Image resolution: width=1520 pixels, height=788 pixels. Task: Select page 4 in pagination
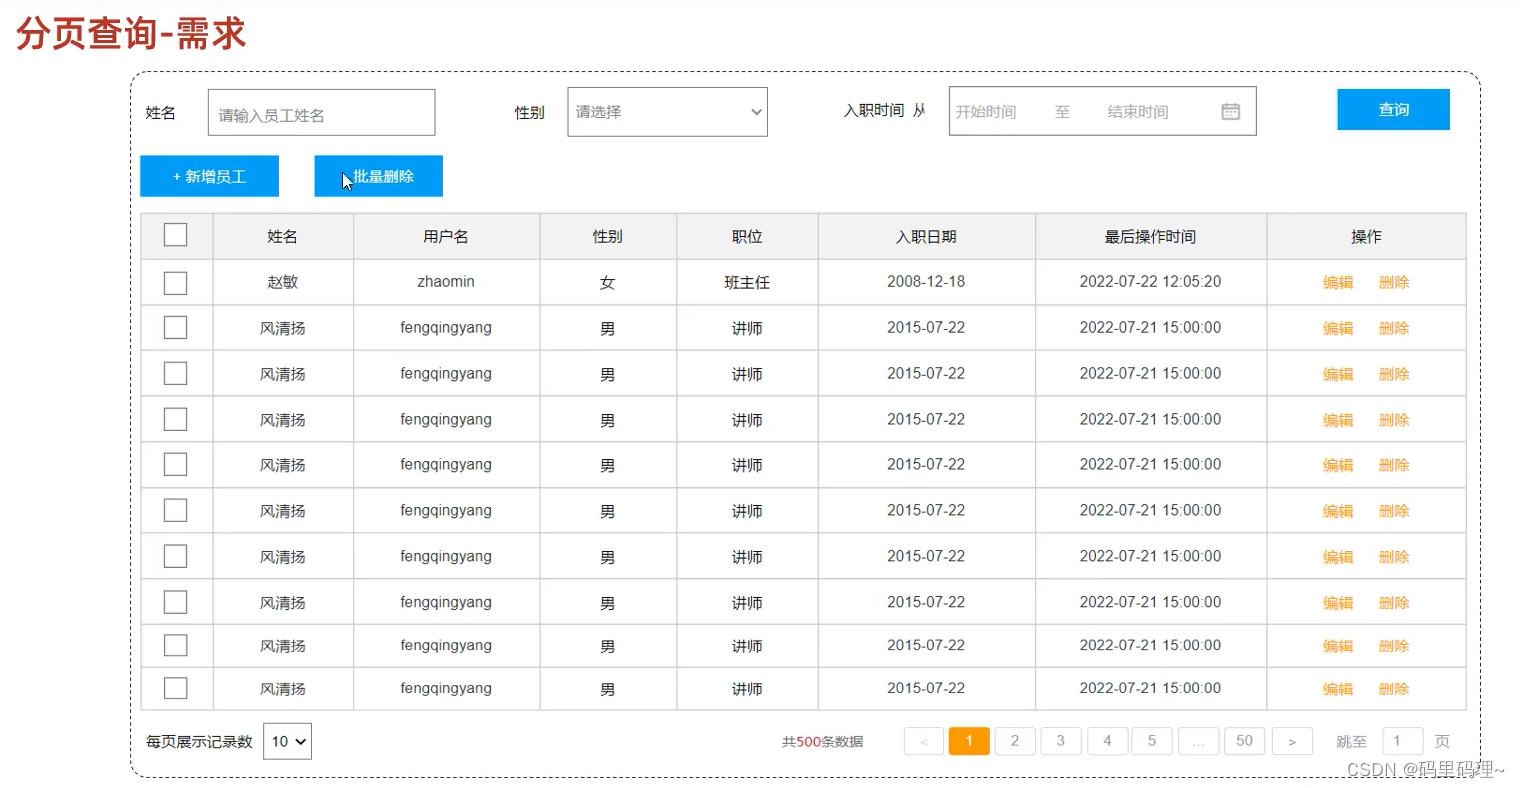pyautogui.click(x=1107, y=741)
